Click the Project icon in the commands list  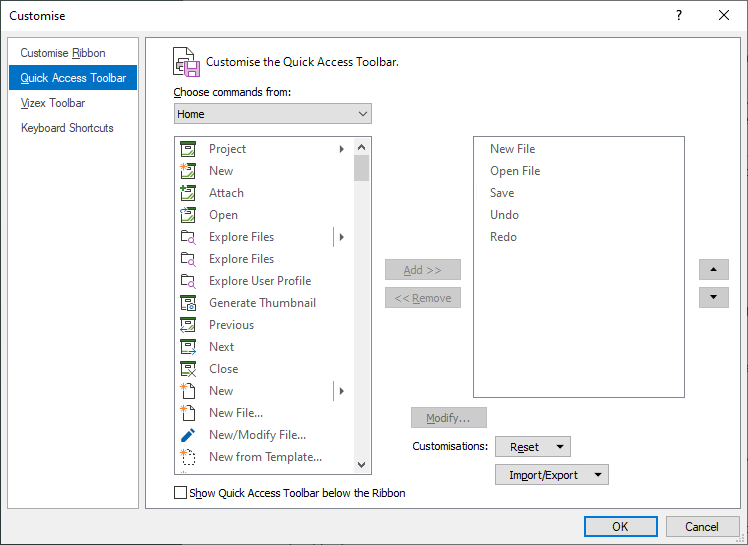point(188,149)
